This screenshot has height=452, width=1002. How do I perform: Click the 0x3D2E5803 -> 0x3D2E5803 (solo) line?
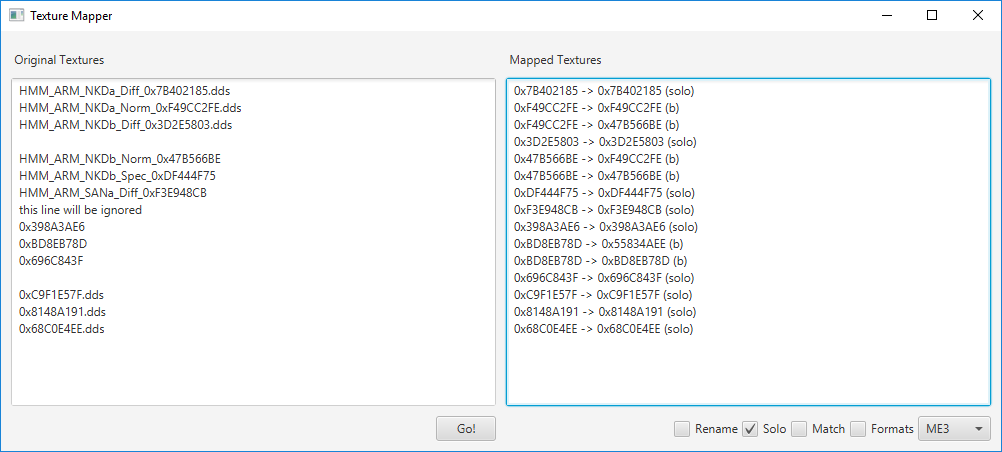click(605, 142)
